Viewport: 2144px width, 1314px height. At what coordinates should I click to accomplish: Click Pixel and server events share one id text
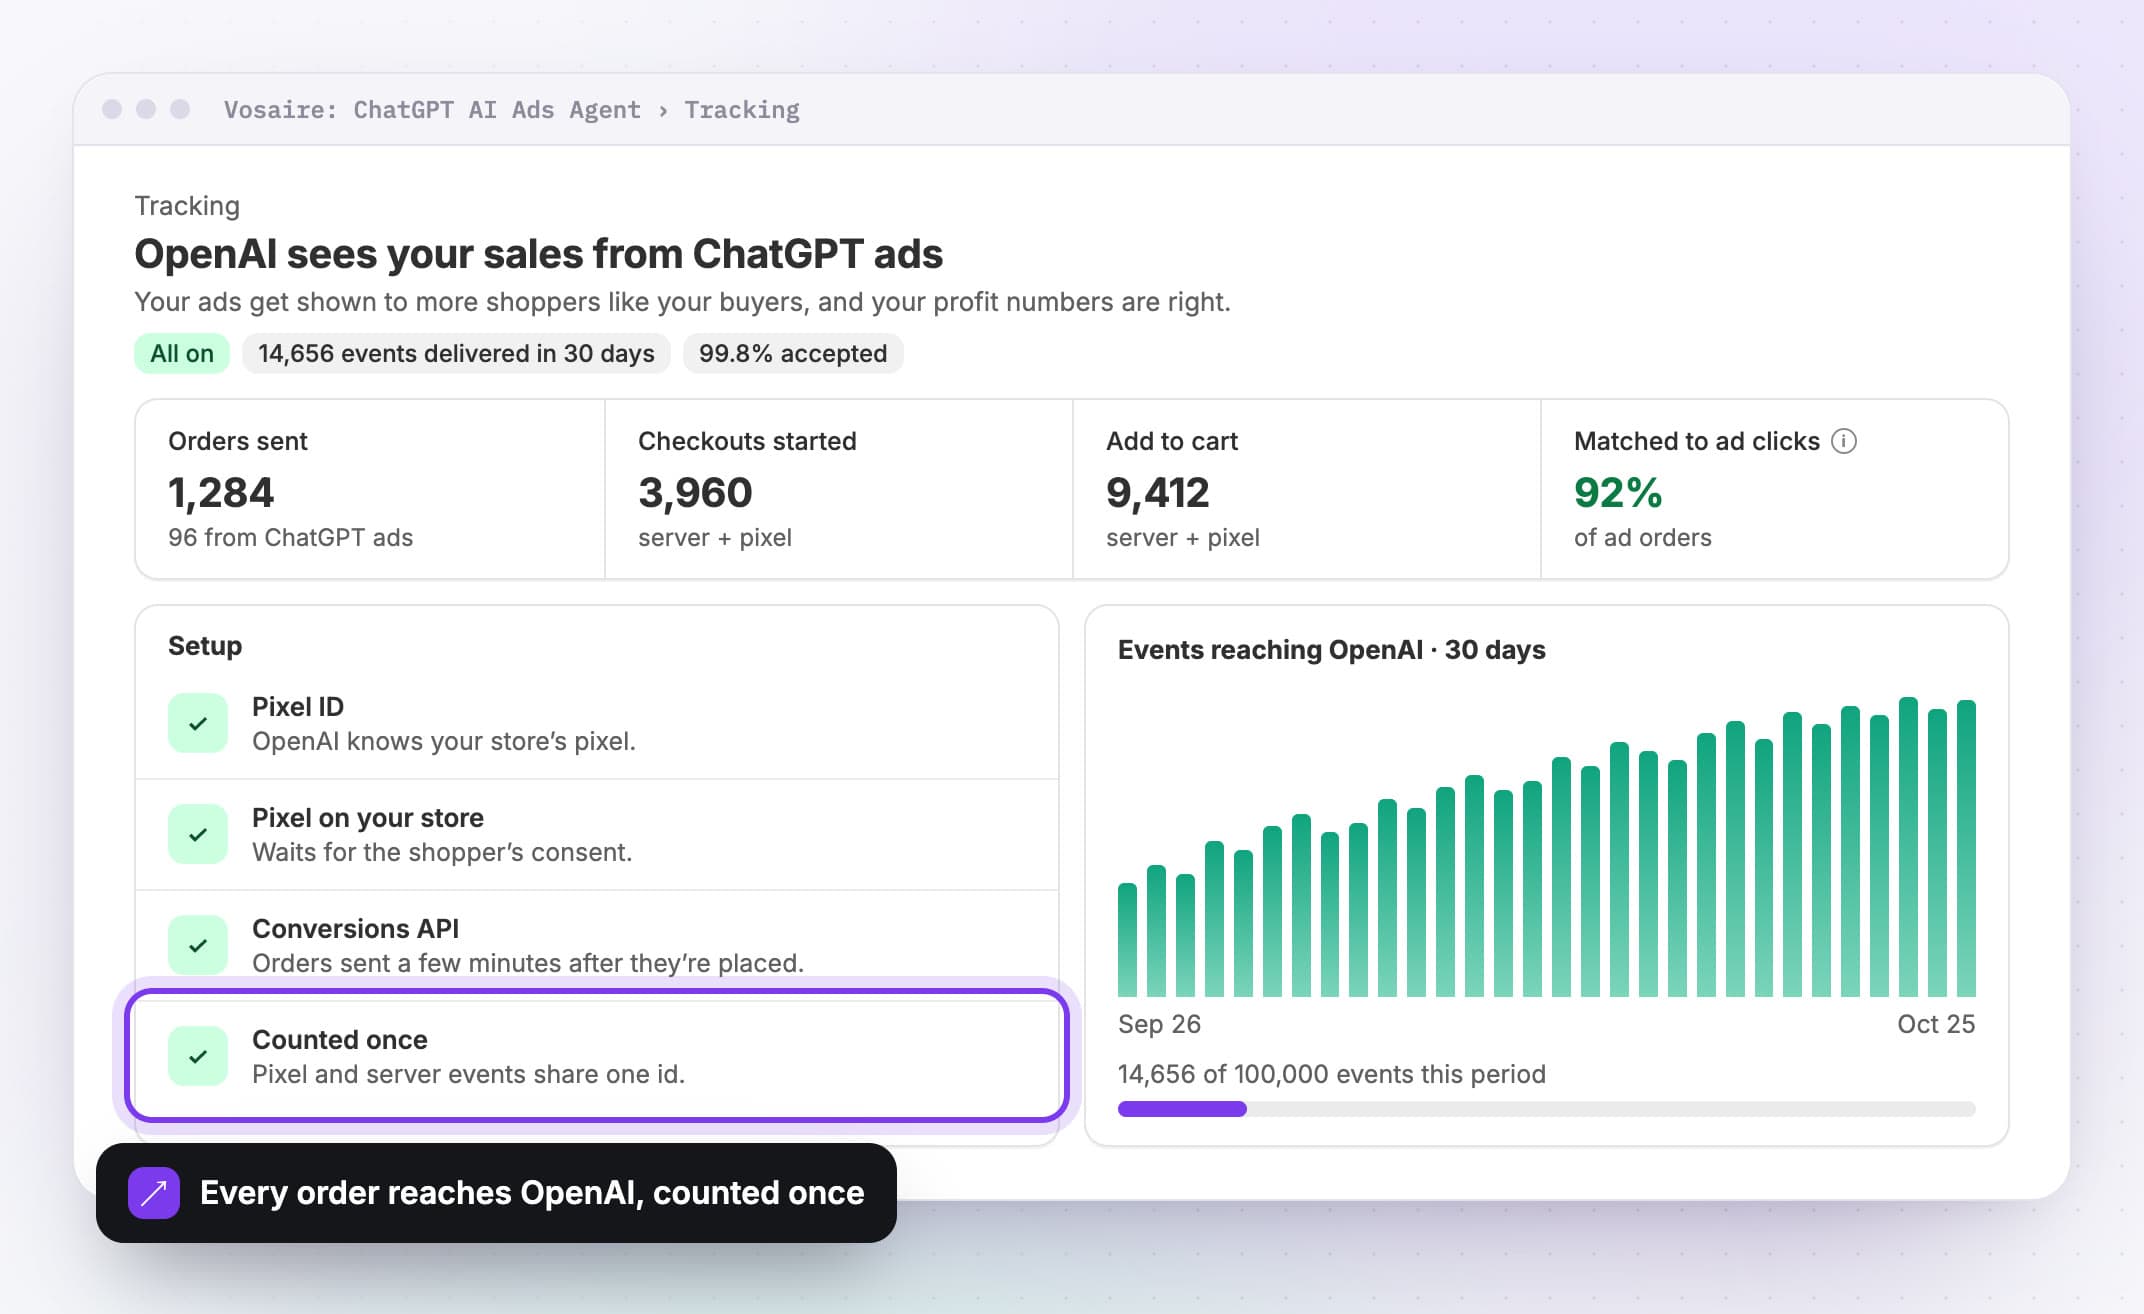pos(469,1074)
